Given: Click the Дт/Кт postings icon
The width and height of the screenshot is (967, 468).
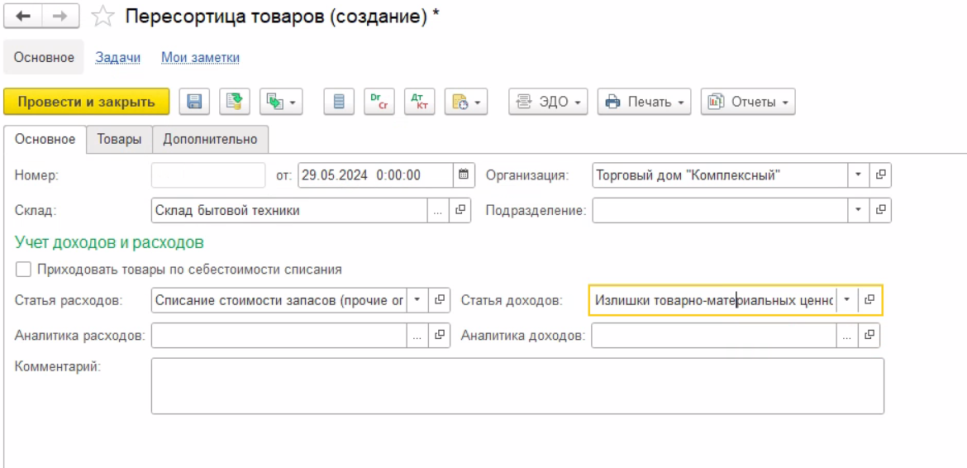Looking at the screenshot, I should click(419, 102).
